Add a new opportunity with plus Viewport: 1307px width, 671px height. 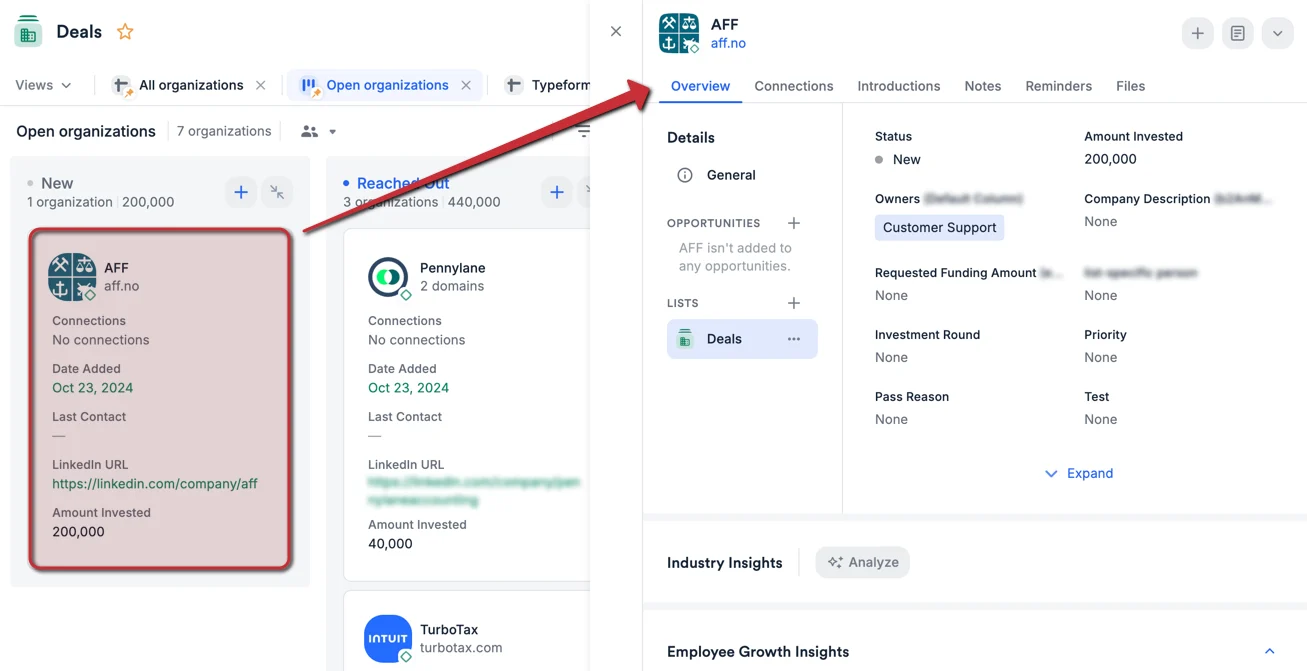793,223
